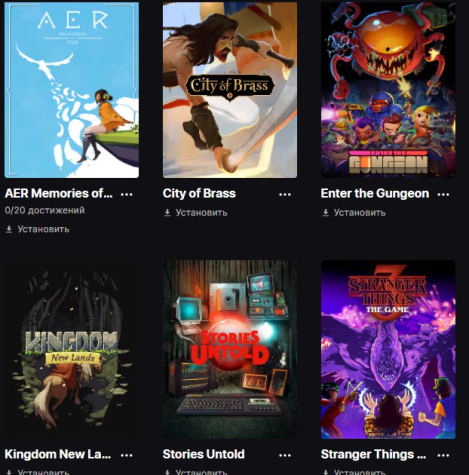Open the three-dot menu for Enter the Gungeon
Viewport: 469px width, 475px height.
[443, 194]
